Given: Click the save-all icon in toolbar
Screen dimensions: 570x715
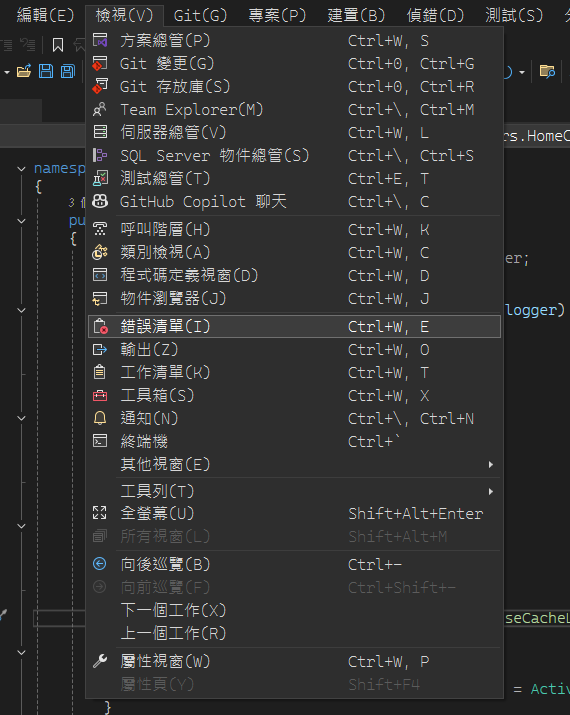Looking at the screenshot, I should [x=68, y=71].
